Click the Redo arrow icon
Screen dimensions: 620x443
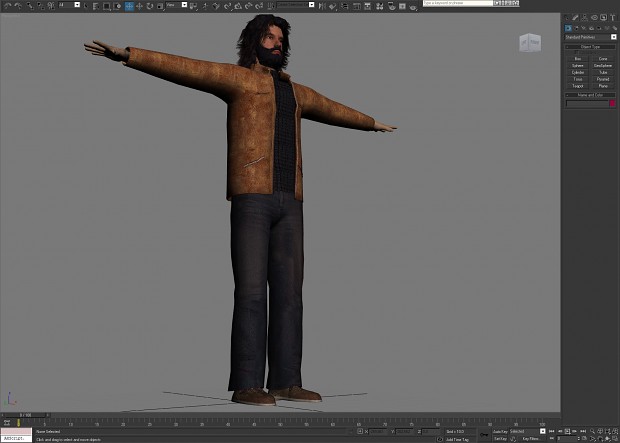coord(18,6)
